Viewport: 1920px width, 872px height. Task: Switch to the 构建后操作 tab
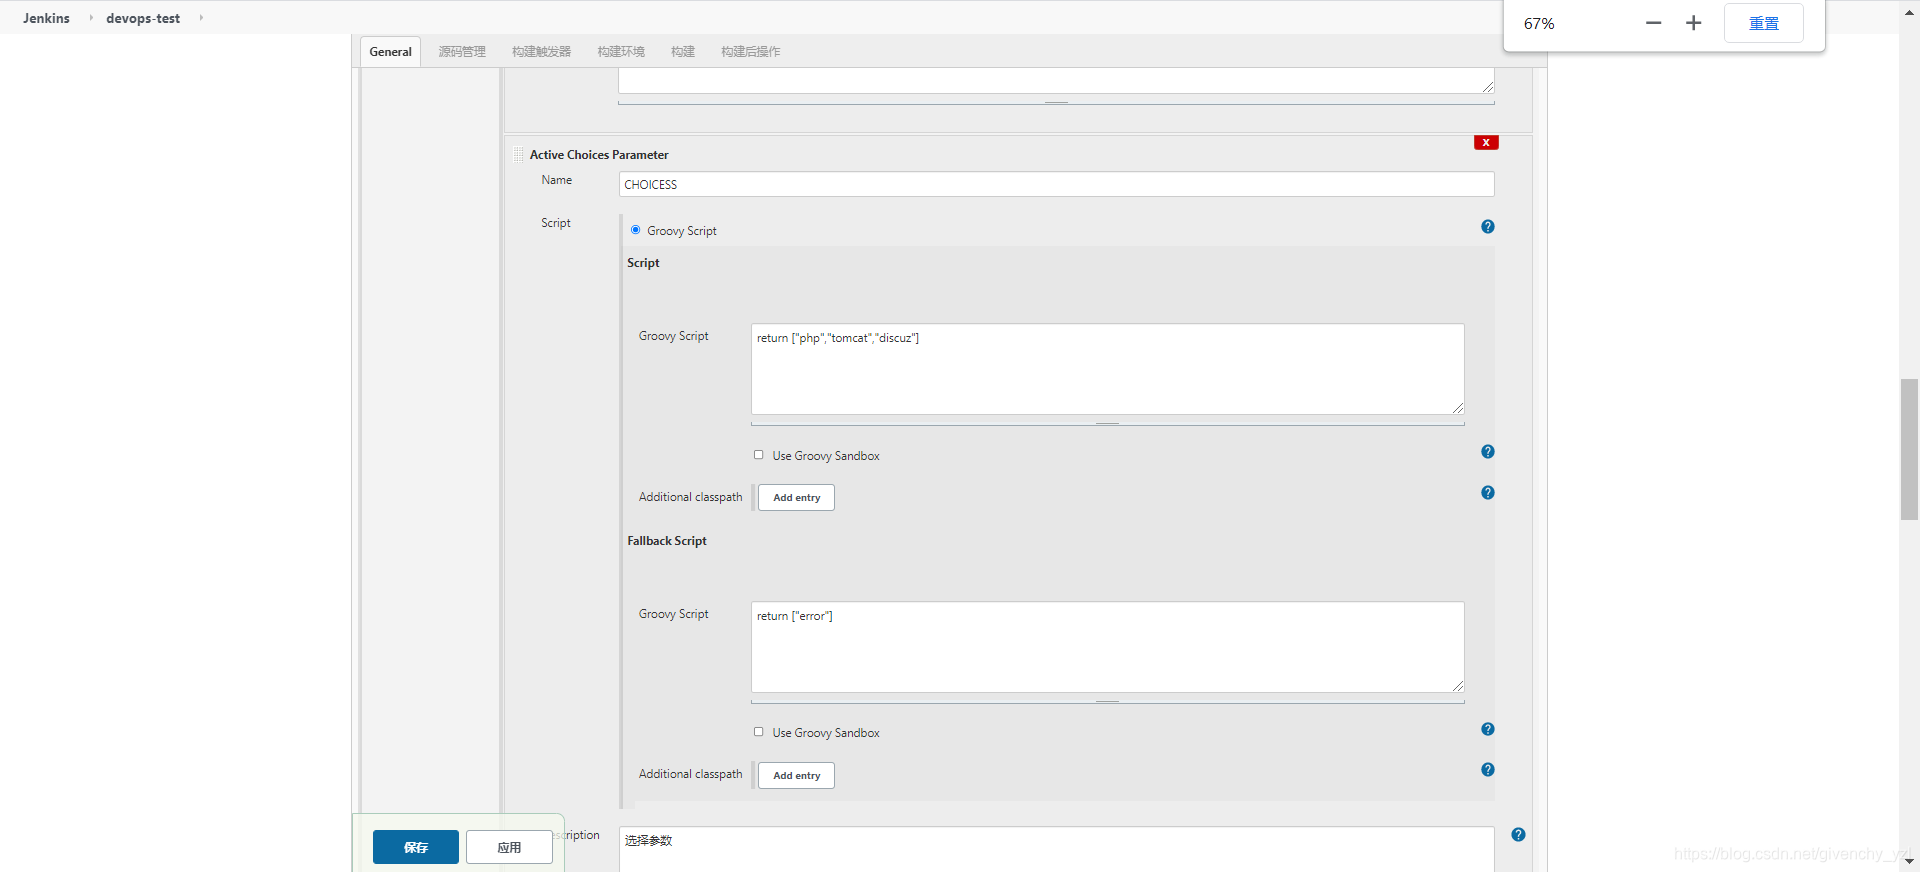tap(751, 52)
